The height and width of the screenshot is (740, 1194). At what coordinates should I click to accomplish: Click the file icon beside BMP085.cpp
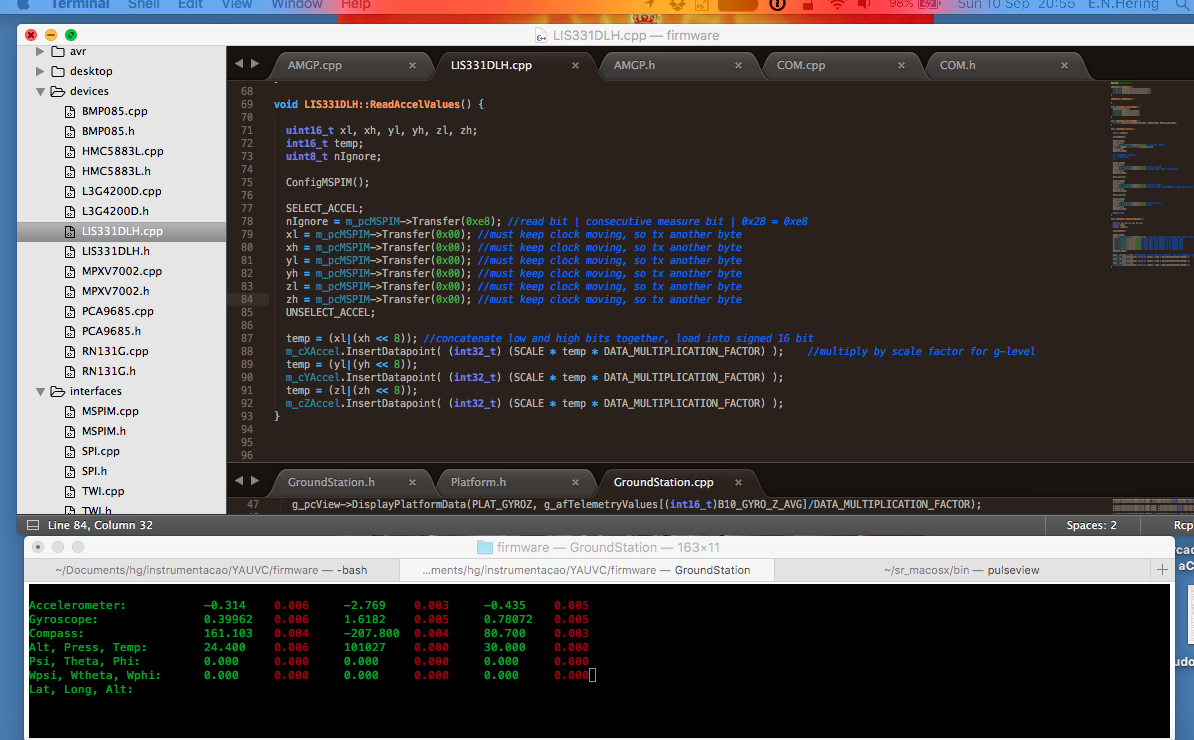tap(69, 111)
